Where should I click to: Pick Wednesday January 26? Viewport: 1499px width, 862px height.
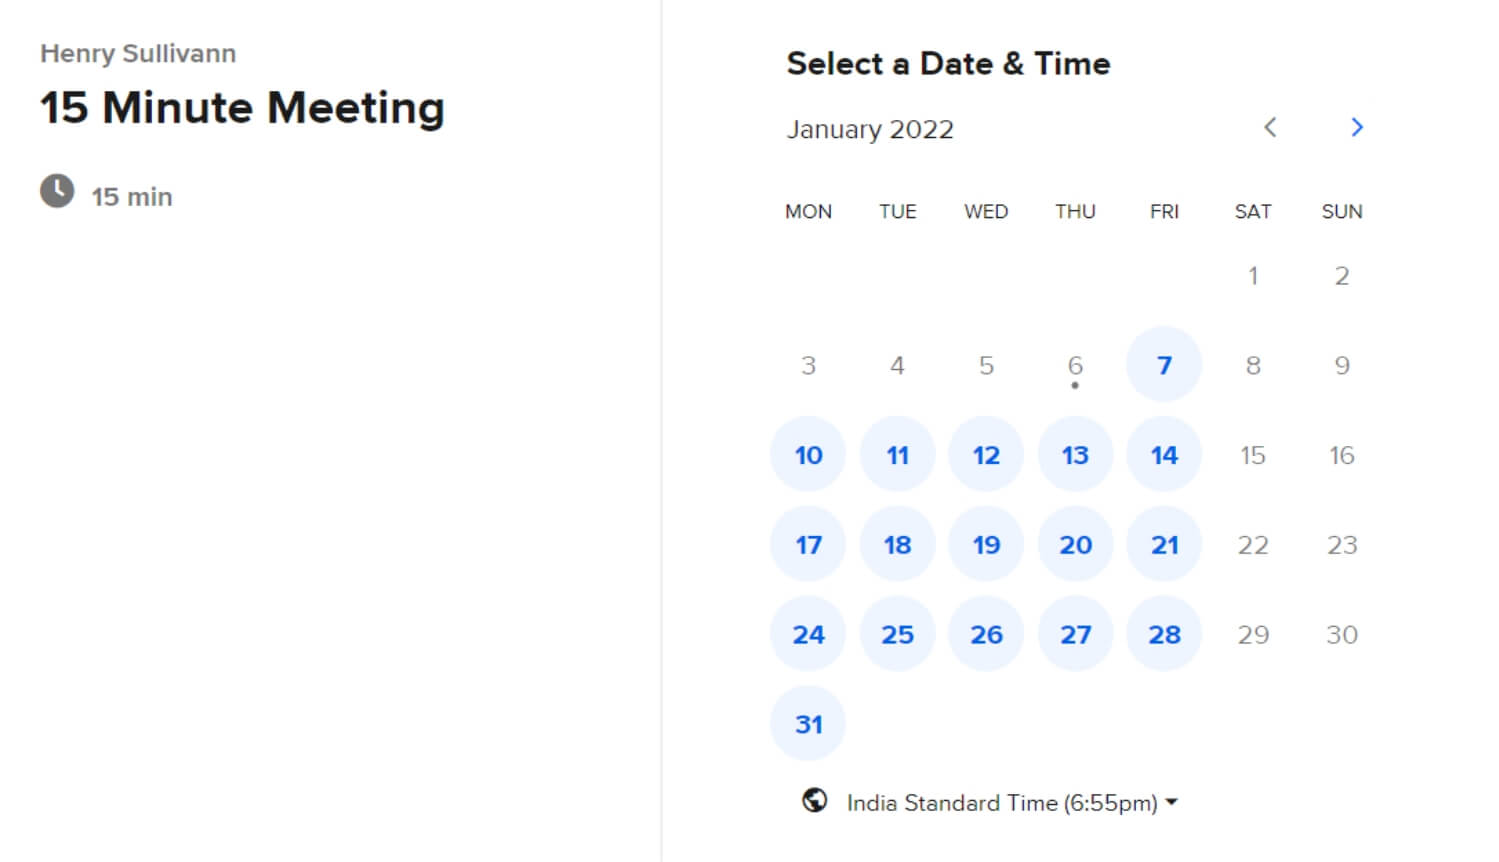pyautogui.click(x=986, y=634)
